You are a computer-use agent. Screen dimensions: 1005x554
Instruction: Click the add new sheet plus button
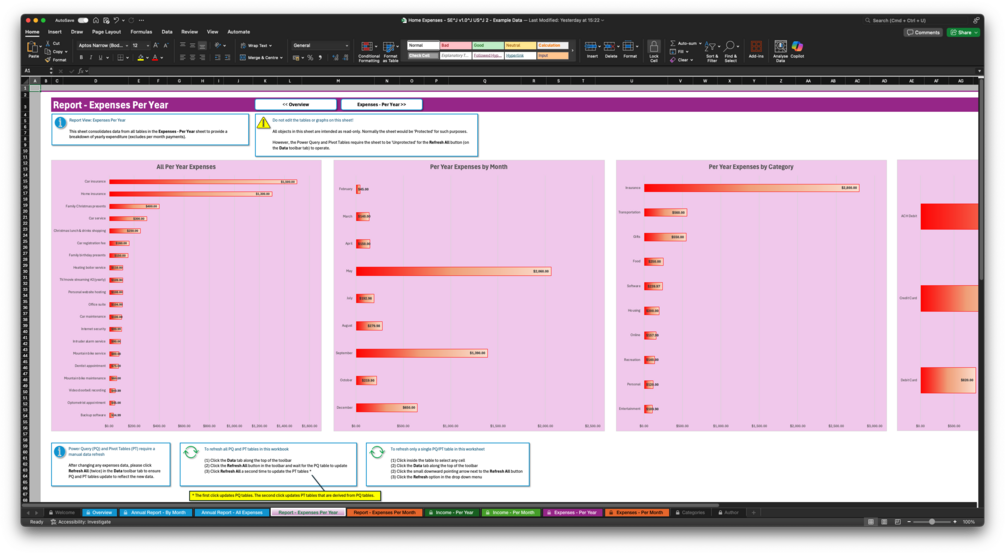[754, 512]
